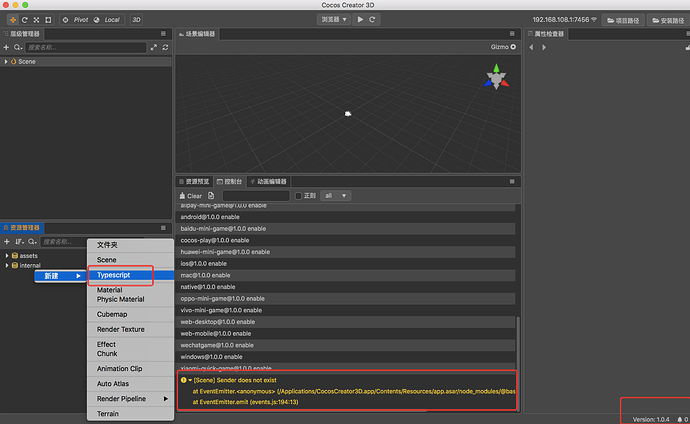Toggle the Local coordinate mode

107,20
